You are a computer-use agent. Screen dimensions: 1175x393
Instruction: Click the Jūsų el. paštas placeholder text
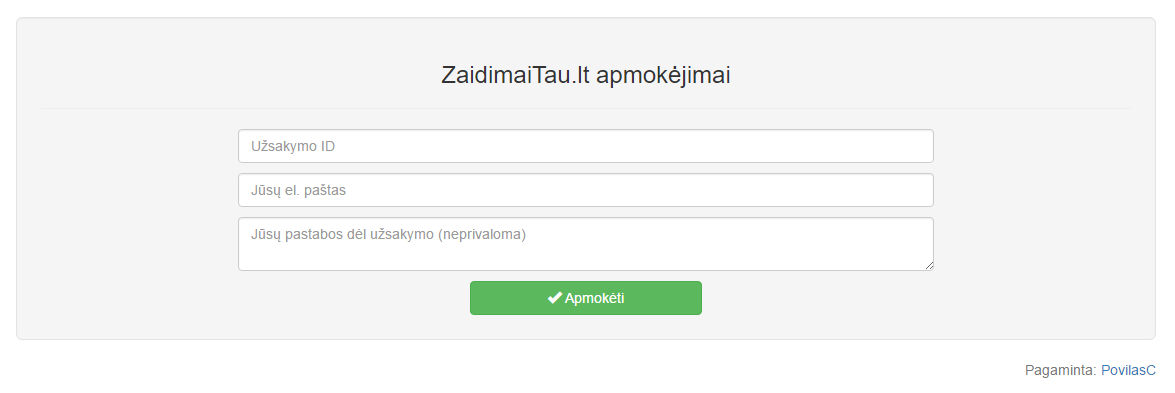tap(298, 190)
